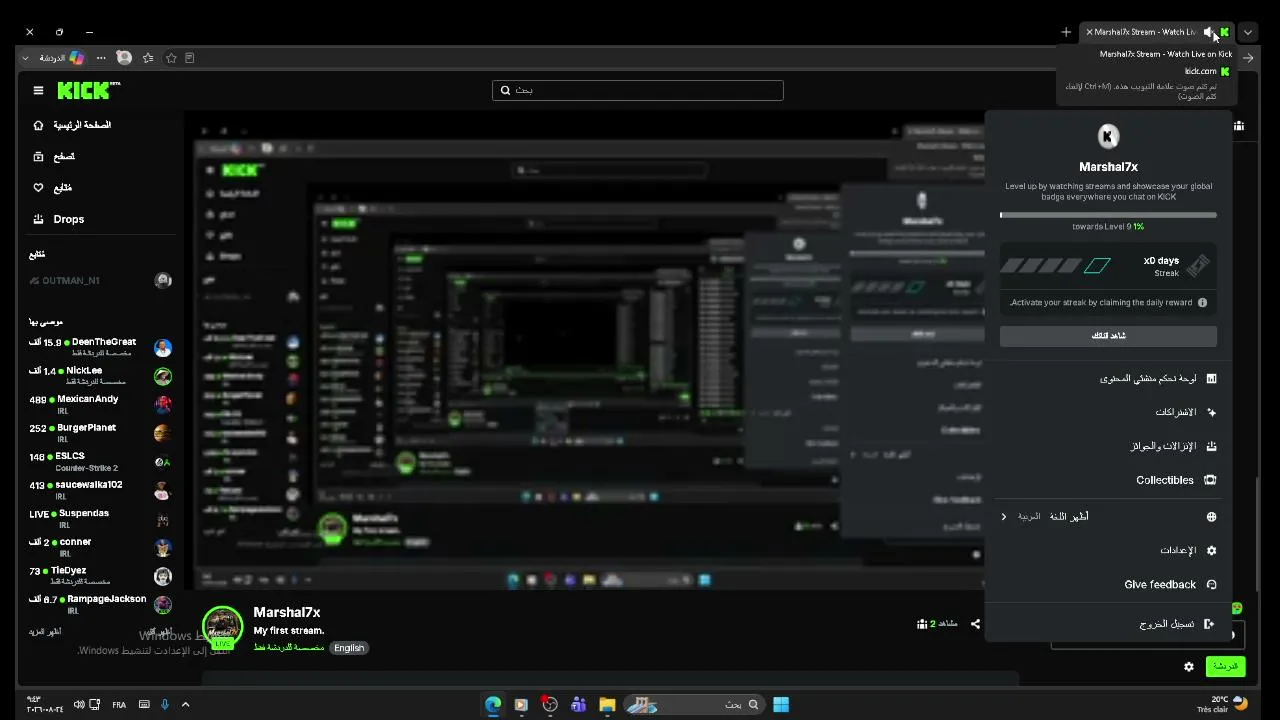Switch to the Marshal7x Stream browser tab
The height and width of the screenshot is (720, 1280).
click(x=1158, y=32)
